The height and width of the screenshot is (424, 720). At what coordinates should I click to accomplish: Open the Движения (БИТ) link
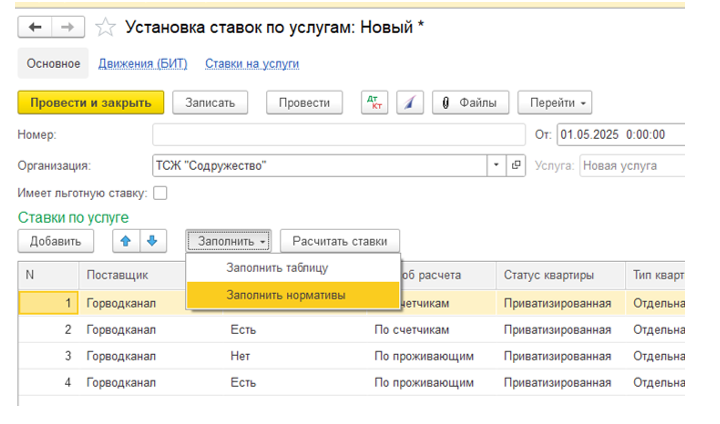[x=143, y=63]
